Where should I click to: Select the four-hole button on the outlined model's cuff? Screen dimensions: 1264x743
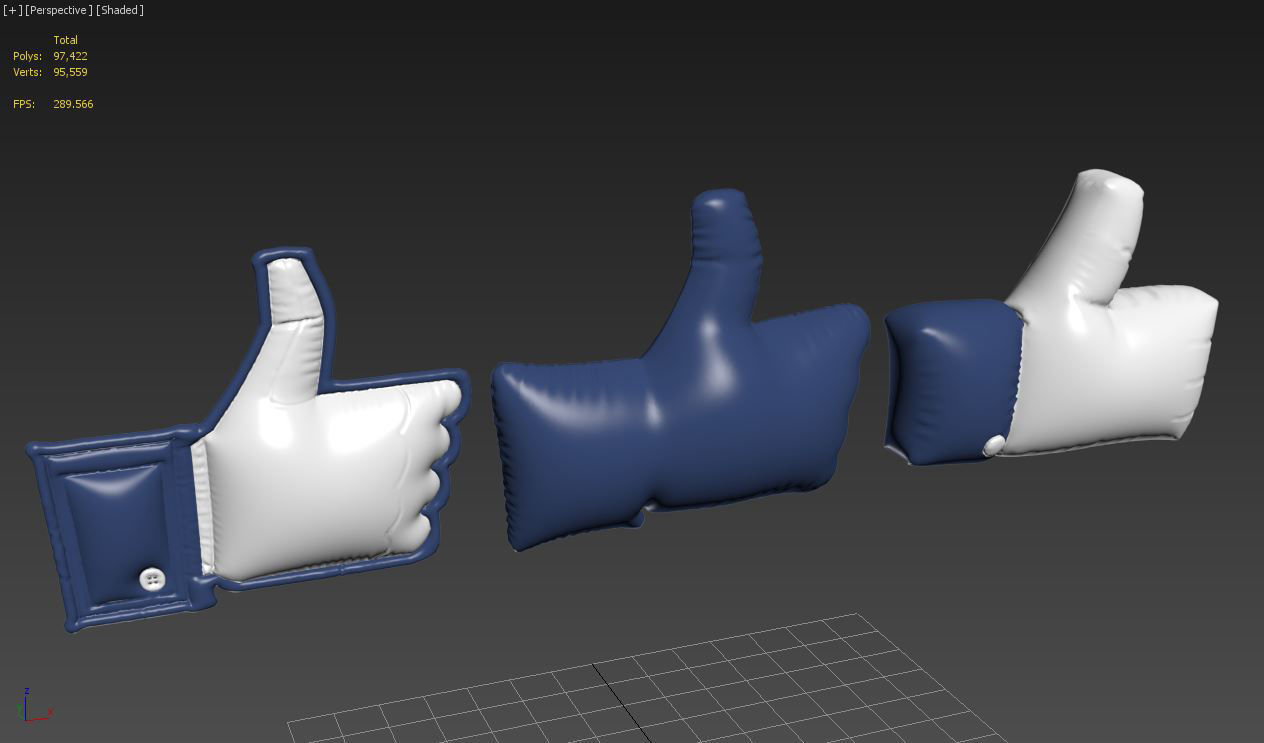(152, 578)
